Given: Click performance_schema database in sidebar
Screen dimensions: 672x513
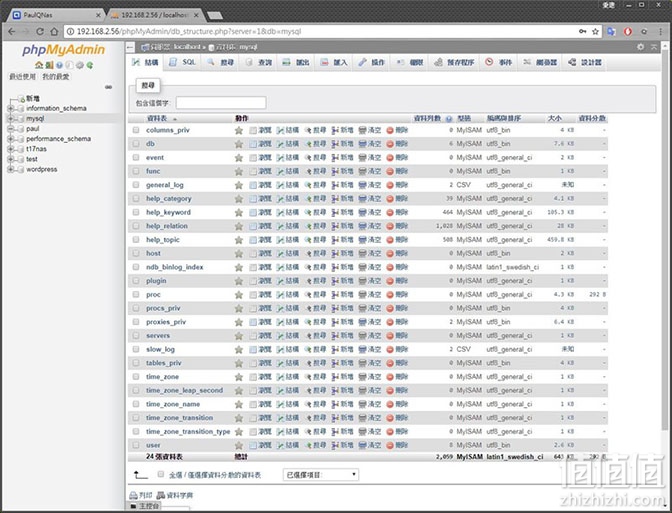Looking at the screenshot, I should (x=58, y=139).
